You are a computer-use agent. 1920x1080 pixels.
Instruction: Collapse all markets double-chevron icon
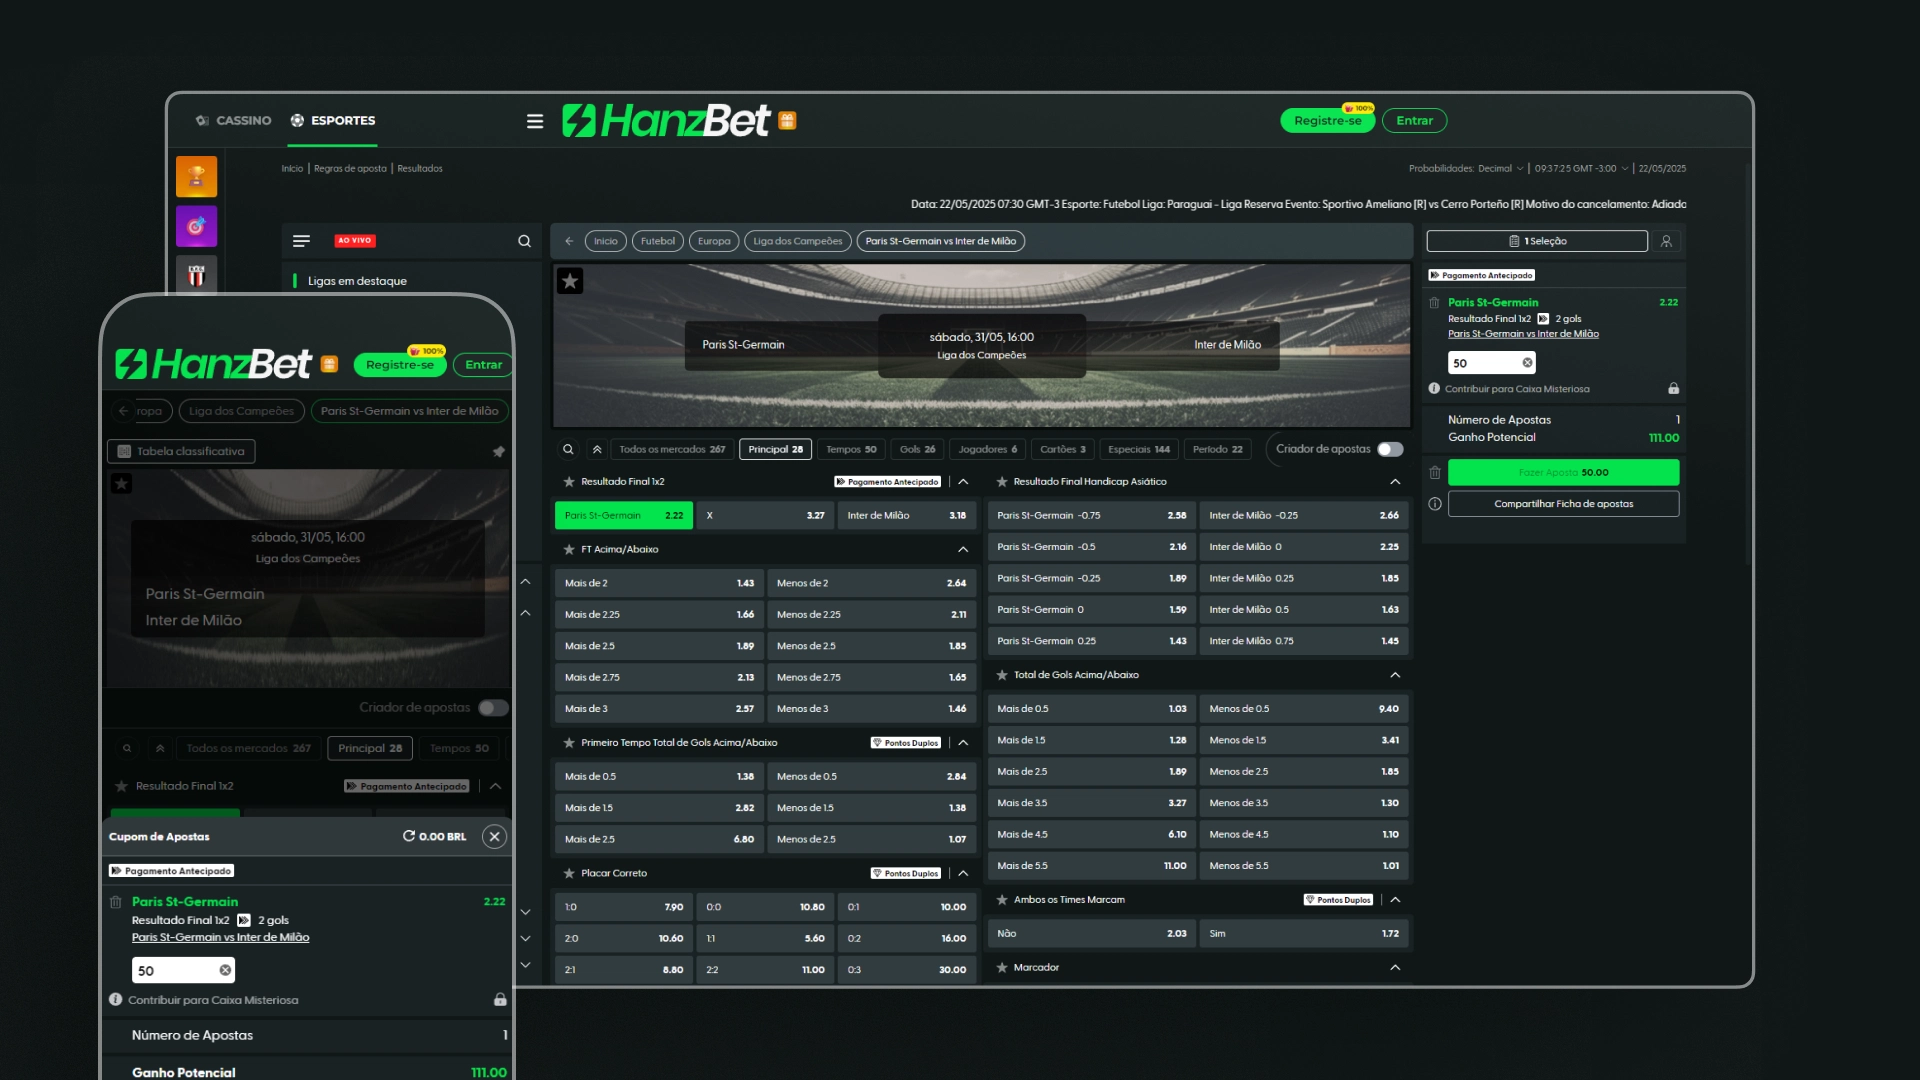(x=597, y=449)
